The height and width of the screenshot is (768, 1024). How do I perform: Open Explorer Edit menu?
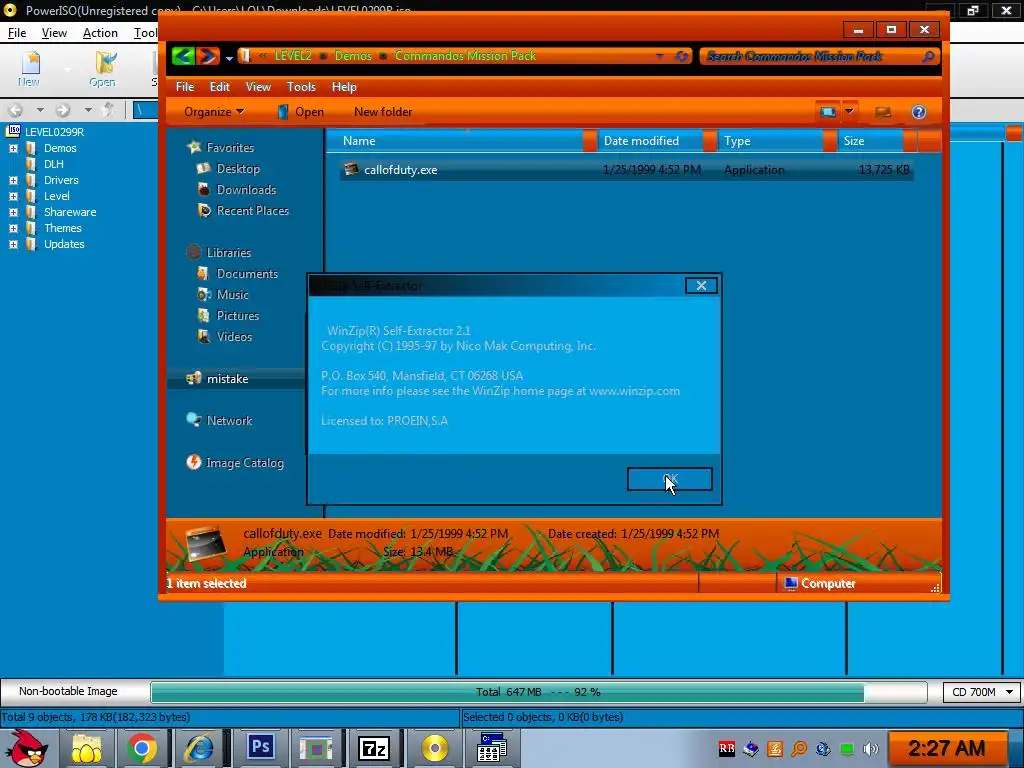point(219,87)
